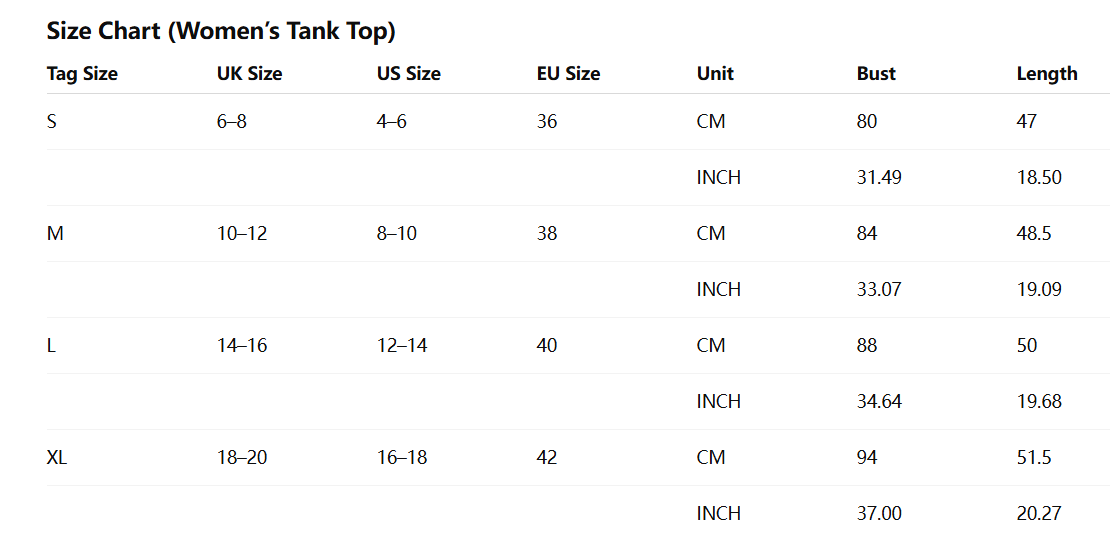Viewport: 1110px width, 538px height.
Task: Click the 'Size Chart (Women's Tank Top)' heading
Action: point(221,31)
